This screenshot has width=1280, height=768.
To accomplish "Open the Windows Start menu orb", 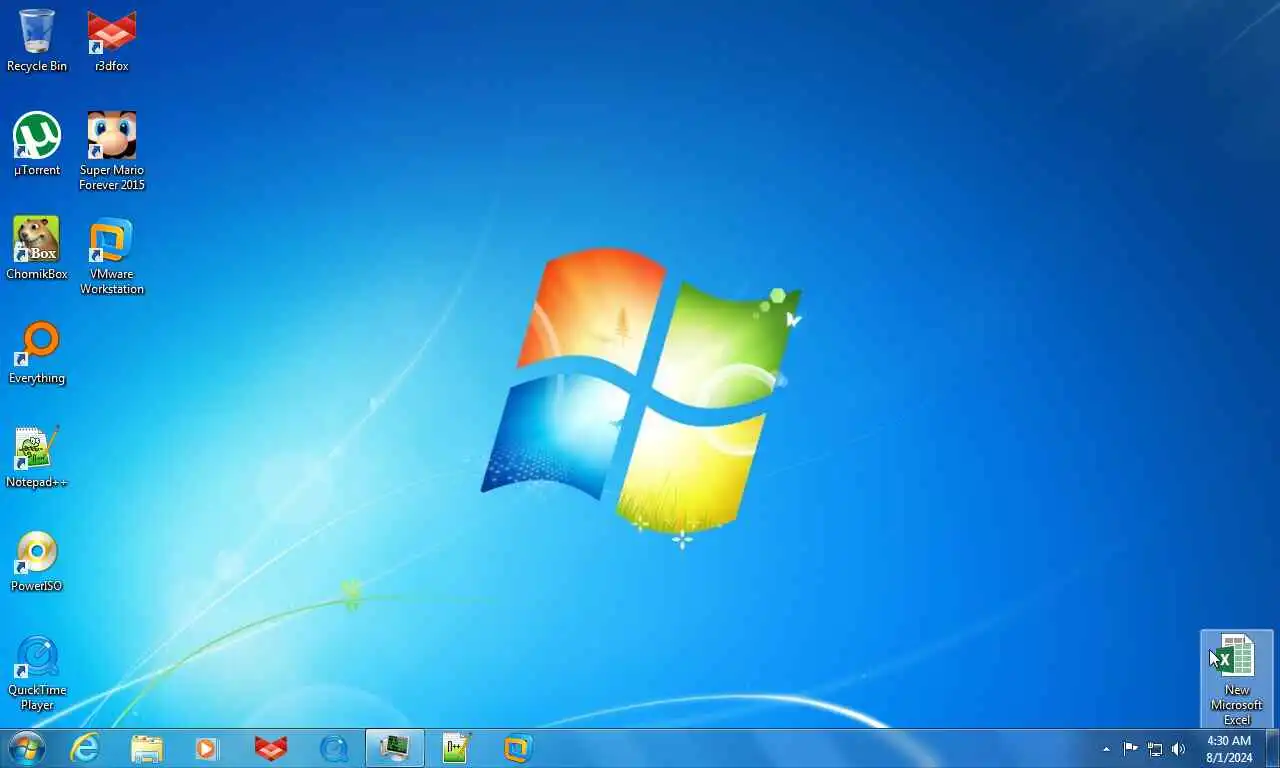I will (25, 748).
